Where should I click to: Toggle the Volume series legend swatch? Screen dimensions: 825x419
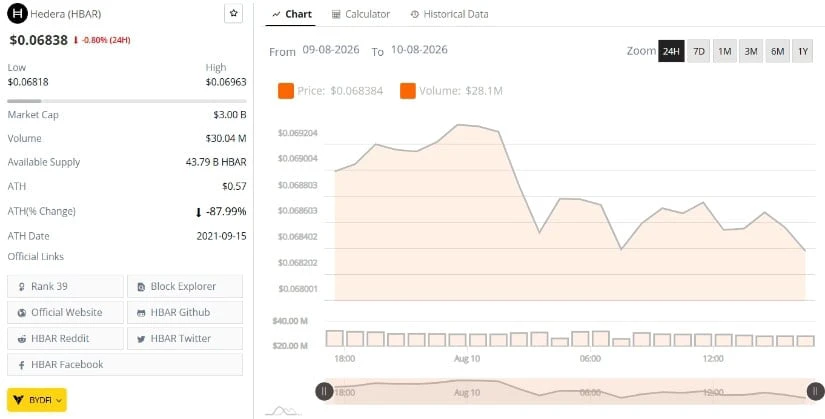408,91
